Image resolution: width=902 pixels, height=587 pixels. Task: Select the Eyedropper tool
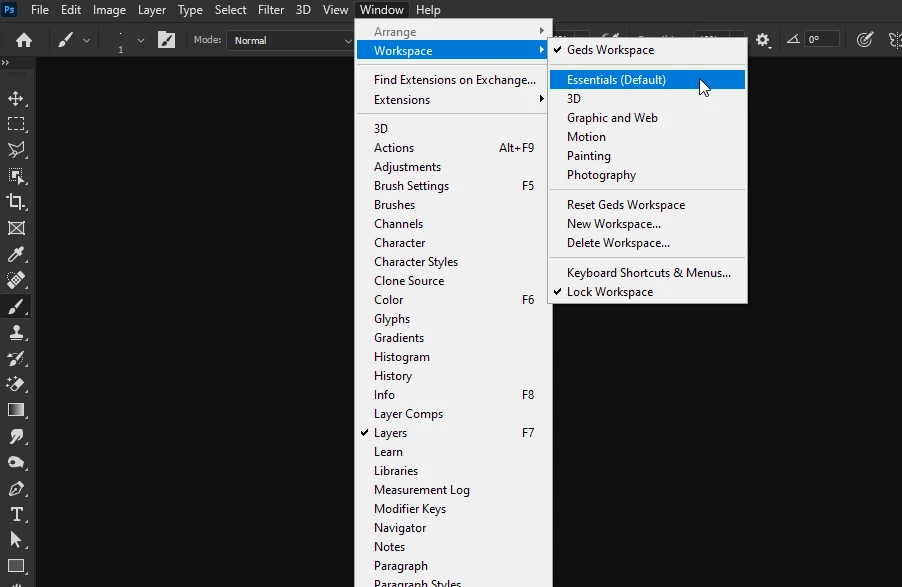tap(16, 254)
